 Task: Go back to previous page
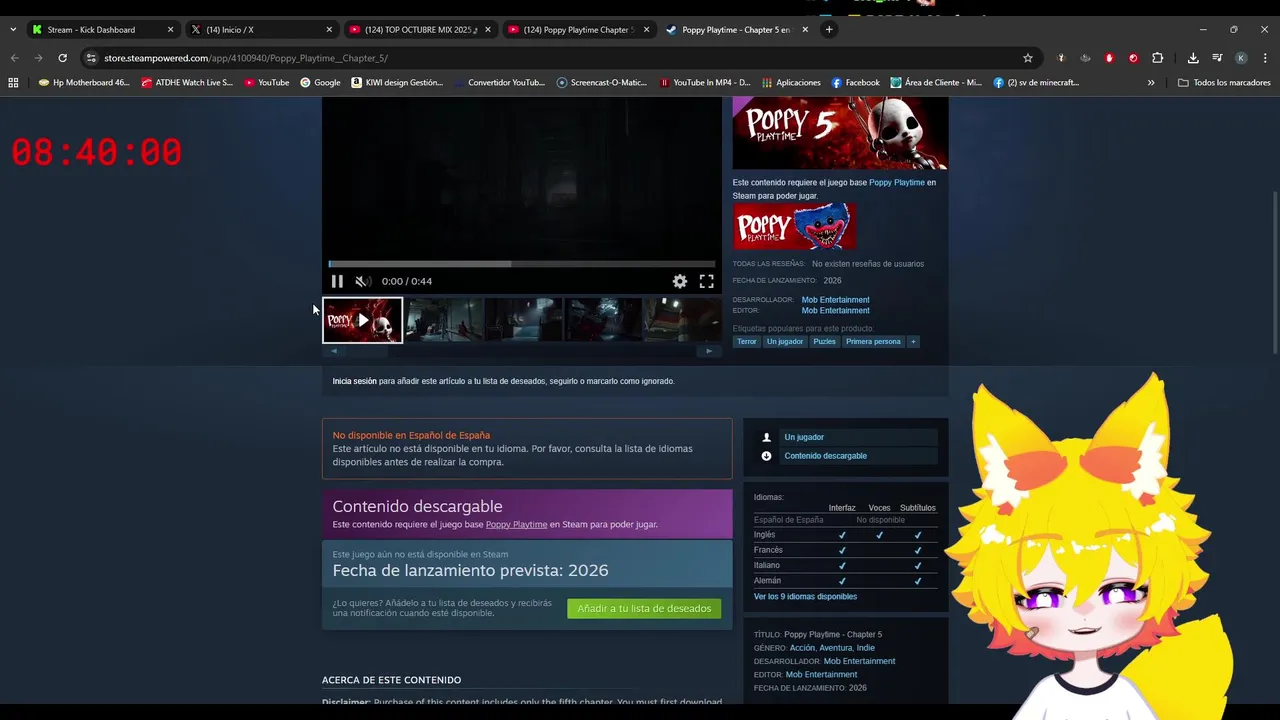pyautogui.click(x=14, y=58)
